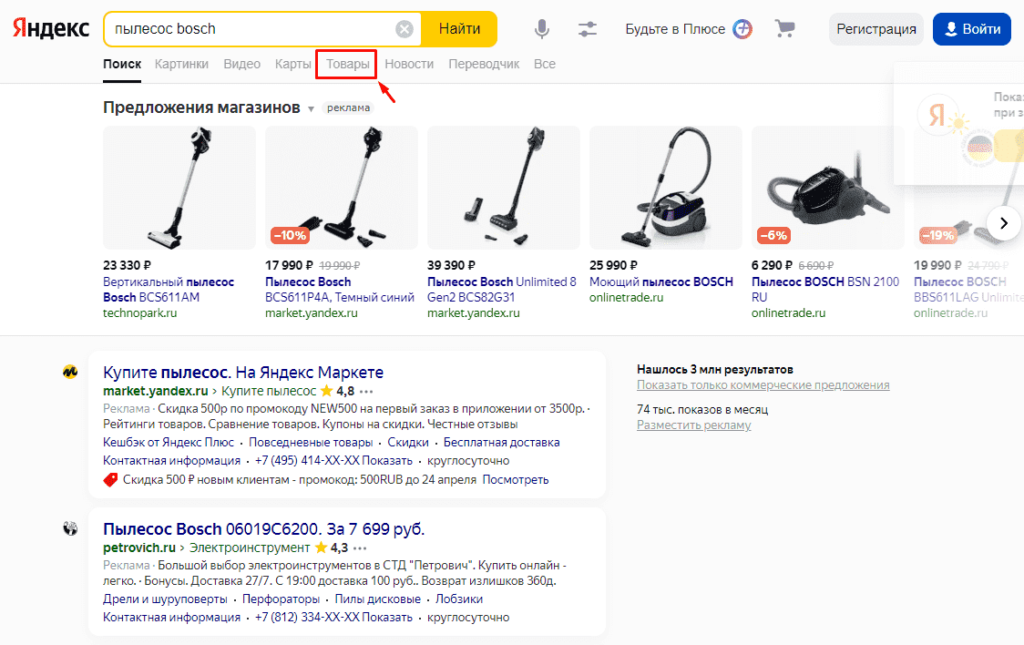Click Показать только коммерческие предложения link
This screenshot has height=645, width=1024.
pyautogui.click(x=763, y=385)
